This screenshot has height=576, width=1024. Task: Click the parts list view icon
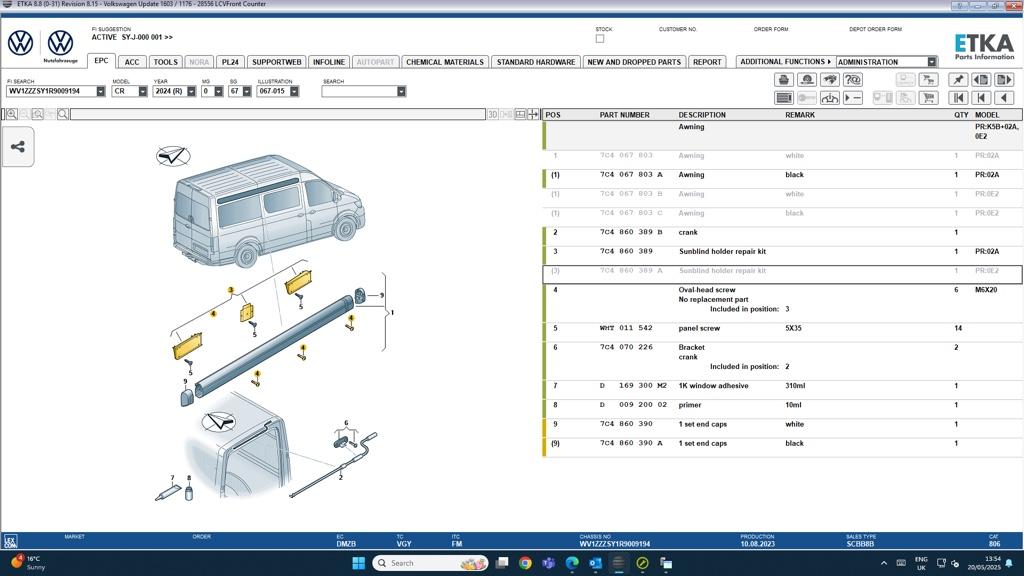point(784,98)
